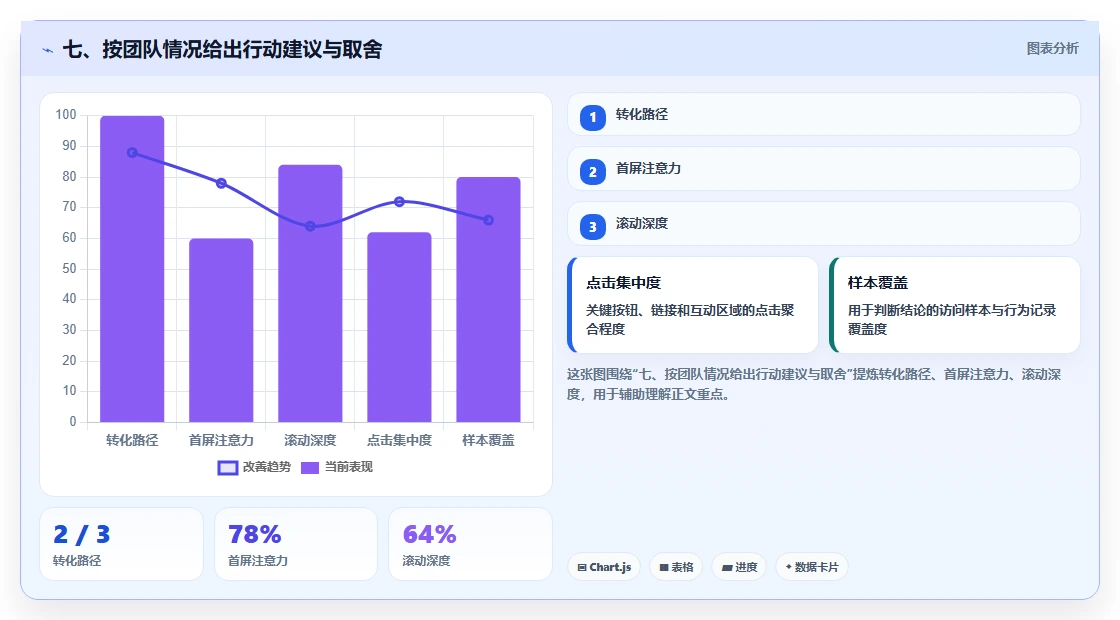1120x620 pixels.
Task: Toggle the 改善趋势 legend swatch
Action: (x=228, y=468)
